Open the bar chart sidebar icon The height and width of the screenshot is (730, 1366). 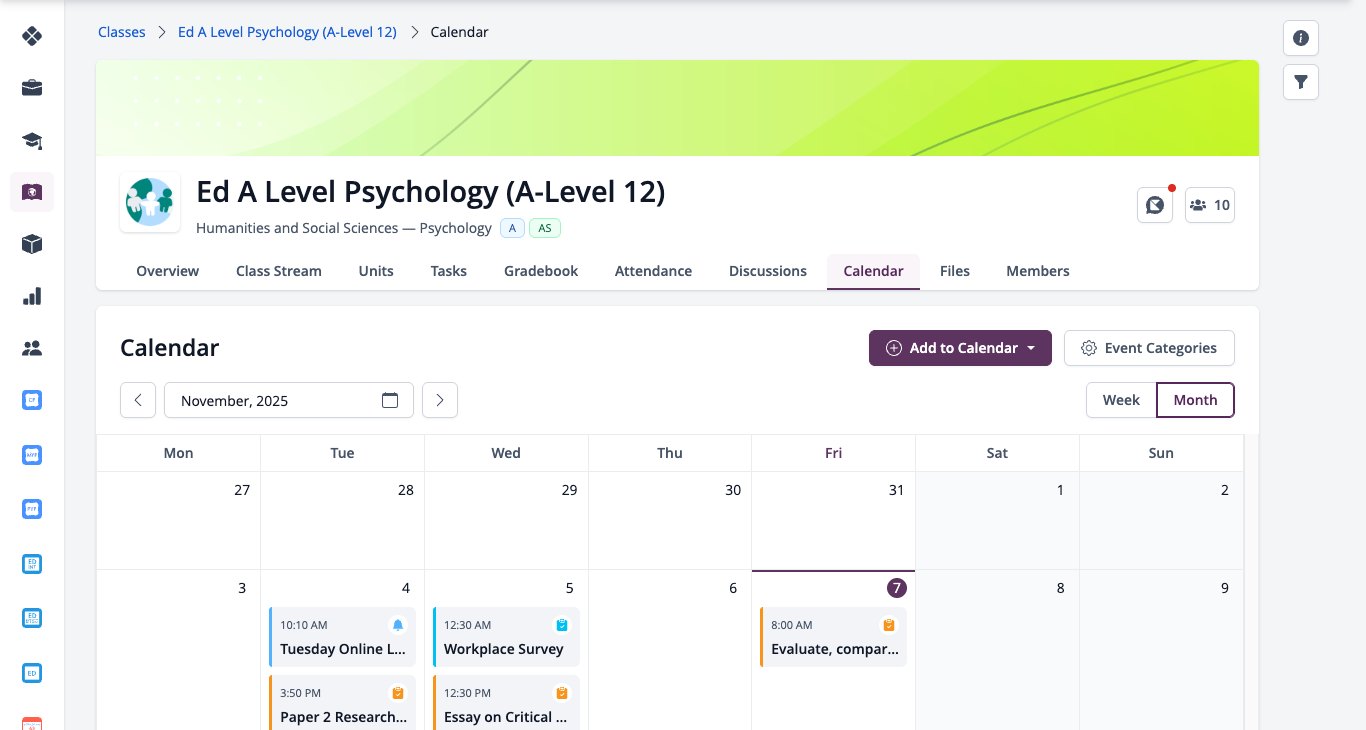coord(32,296)
